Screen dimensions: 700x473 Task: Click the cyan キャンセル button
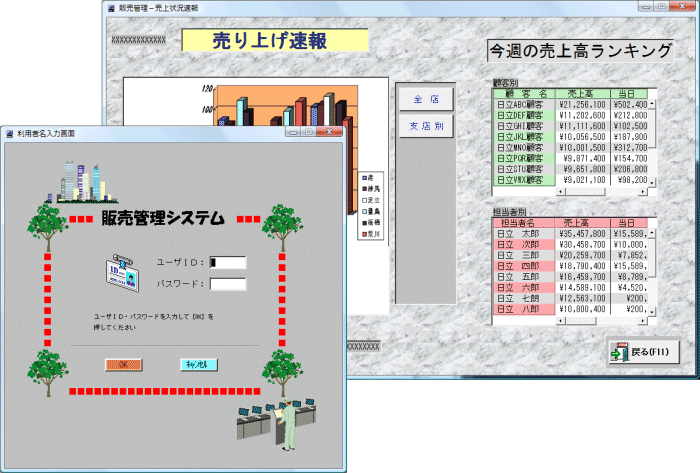[199, 365]
